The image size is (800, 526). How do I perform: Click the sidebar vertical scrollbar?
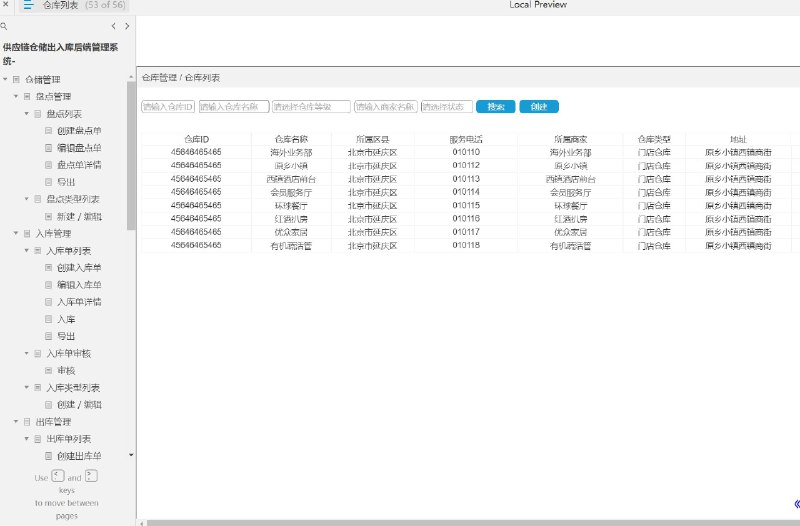coord(131,156)
